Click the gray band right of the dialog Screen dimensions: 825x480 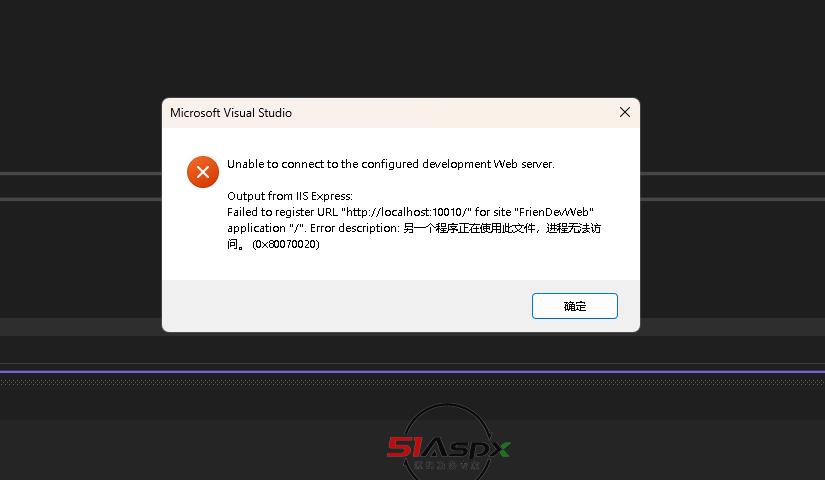732,186
